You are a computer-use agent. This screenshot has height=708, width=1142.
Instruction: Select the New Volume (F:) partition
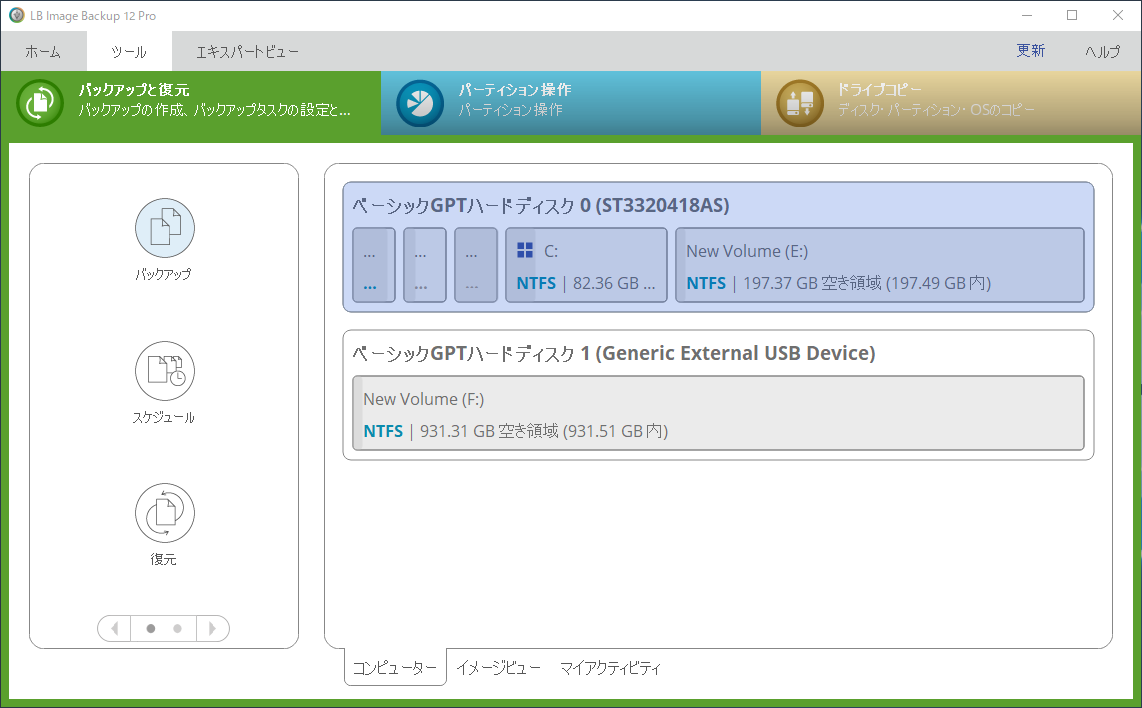click(718, 414)
